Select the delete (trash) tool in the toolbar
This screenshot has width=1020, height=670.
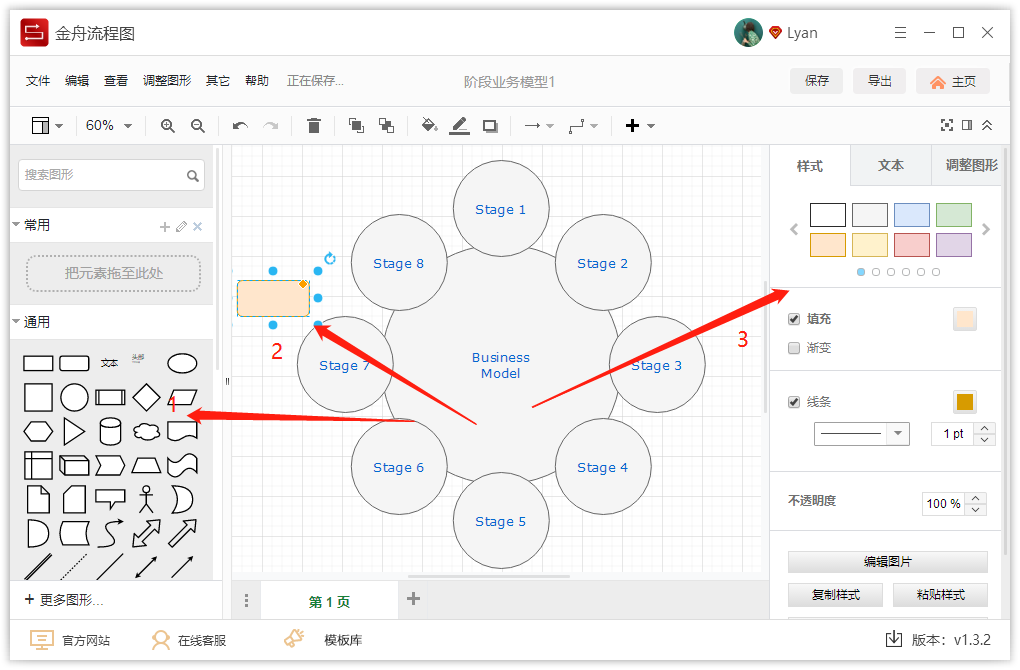[314, 125]
